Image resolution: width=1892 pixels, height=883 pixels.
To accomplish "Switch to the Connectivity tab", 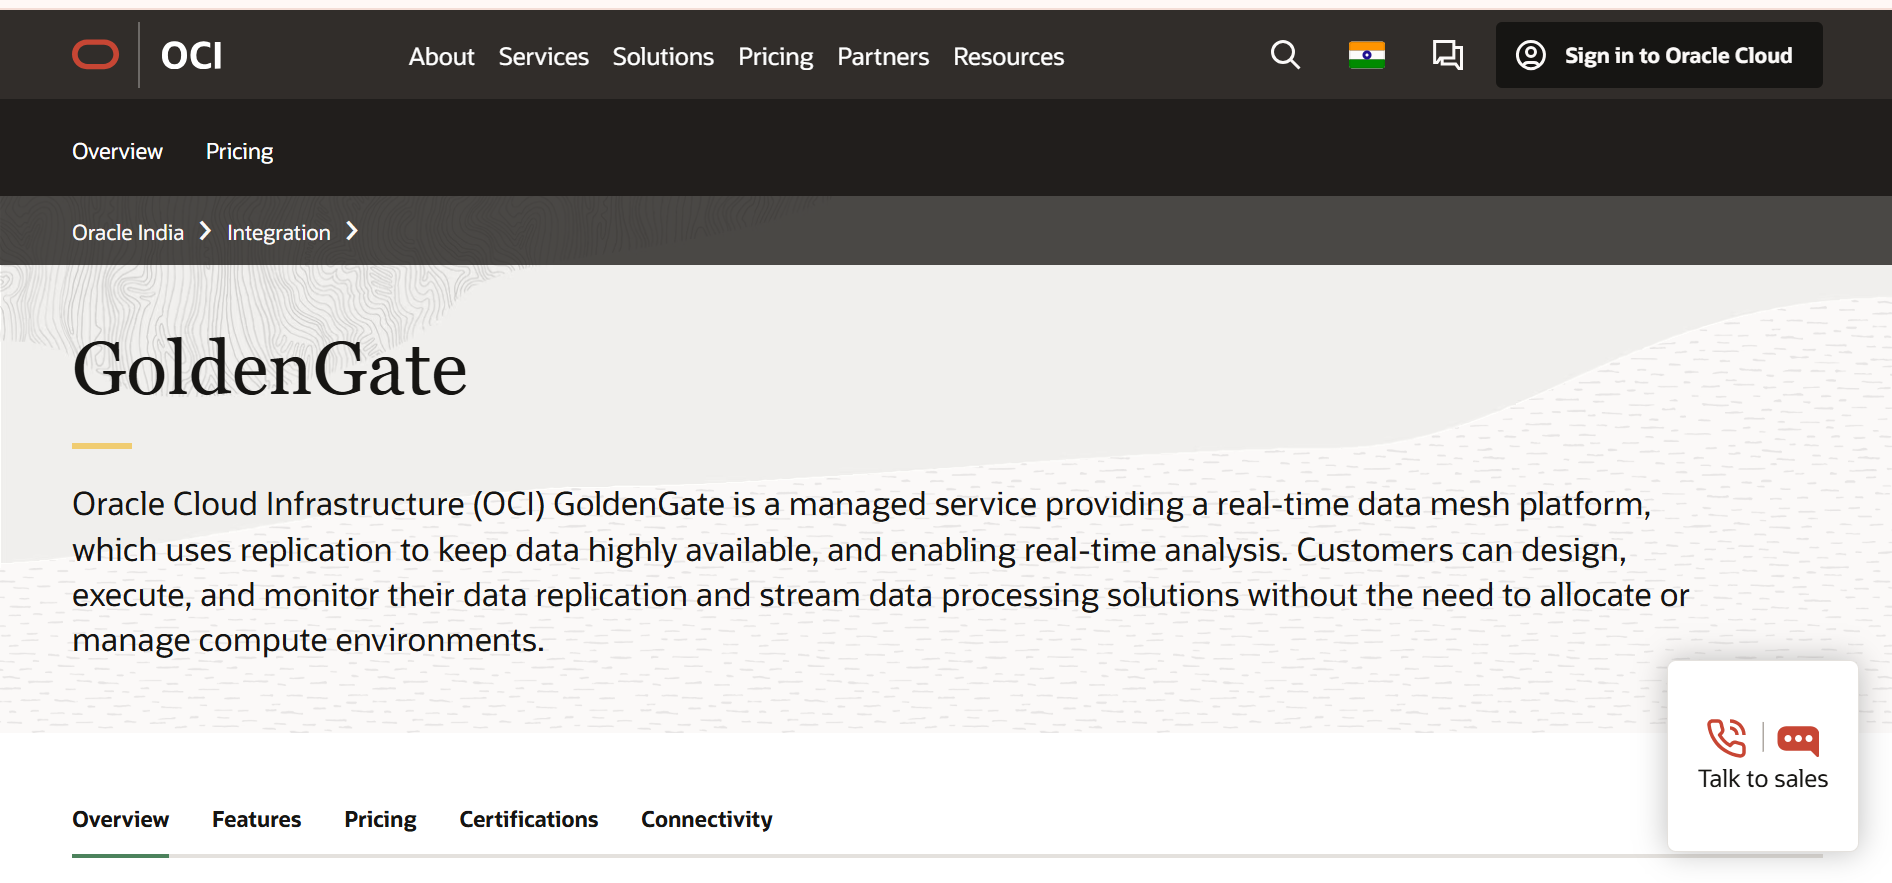I will [706, 819].
